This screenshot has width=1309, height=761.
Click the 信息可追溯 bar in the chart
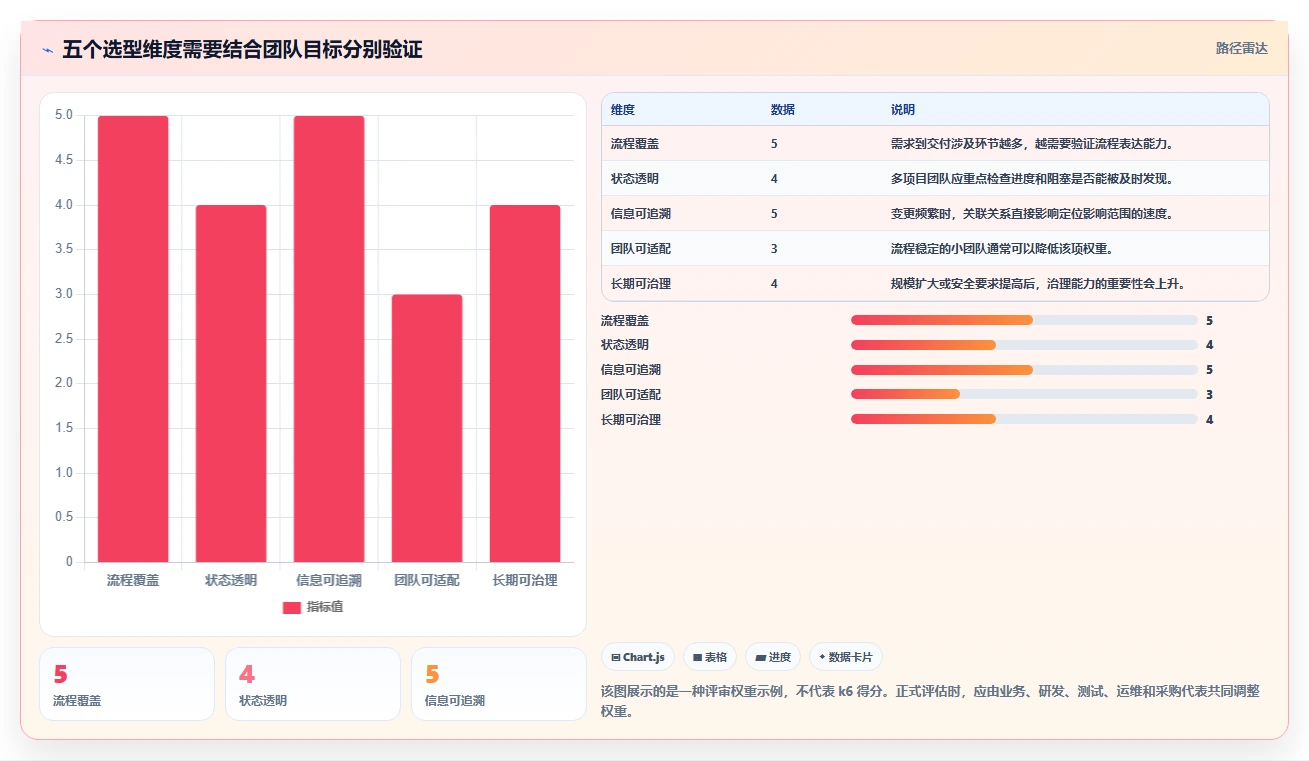tap(329, 339)
